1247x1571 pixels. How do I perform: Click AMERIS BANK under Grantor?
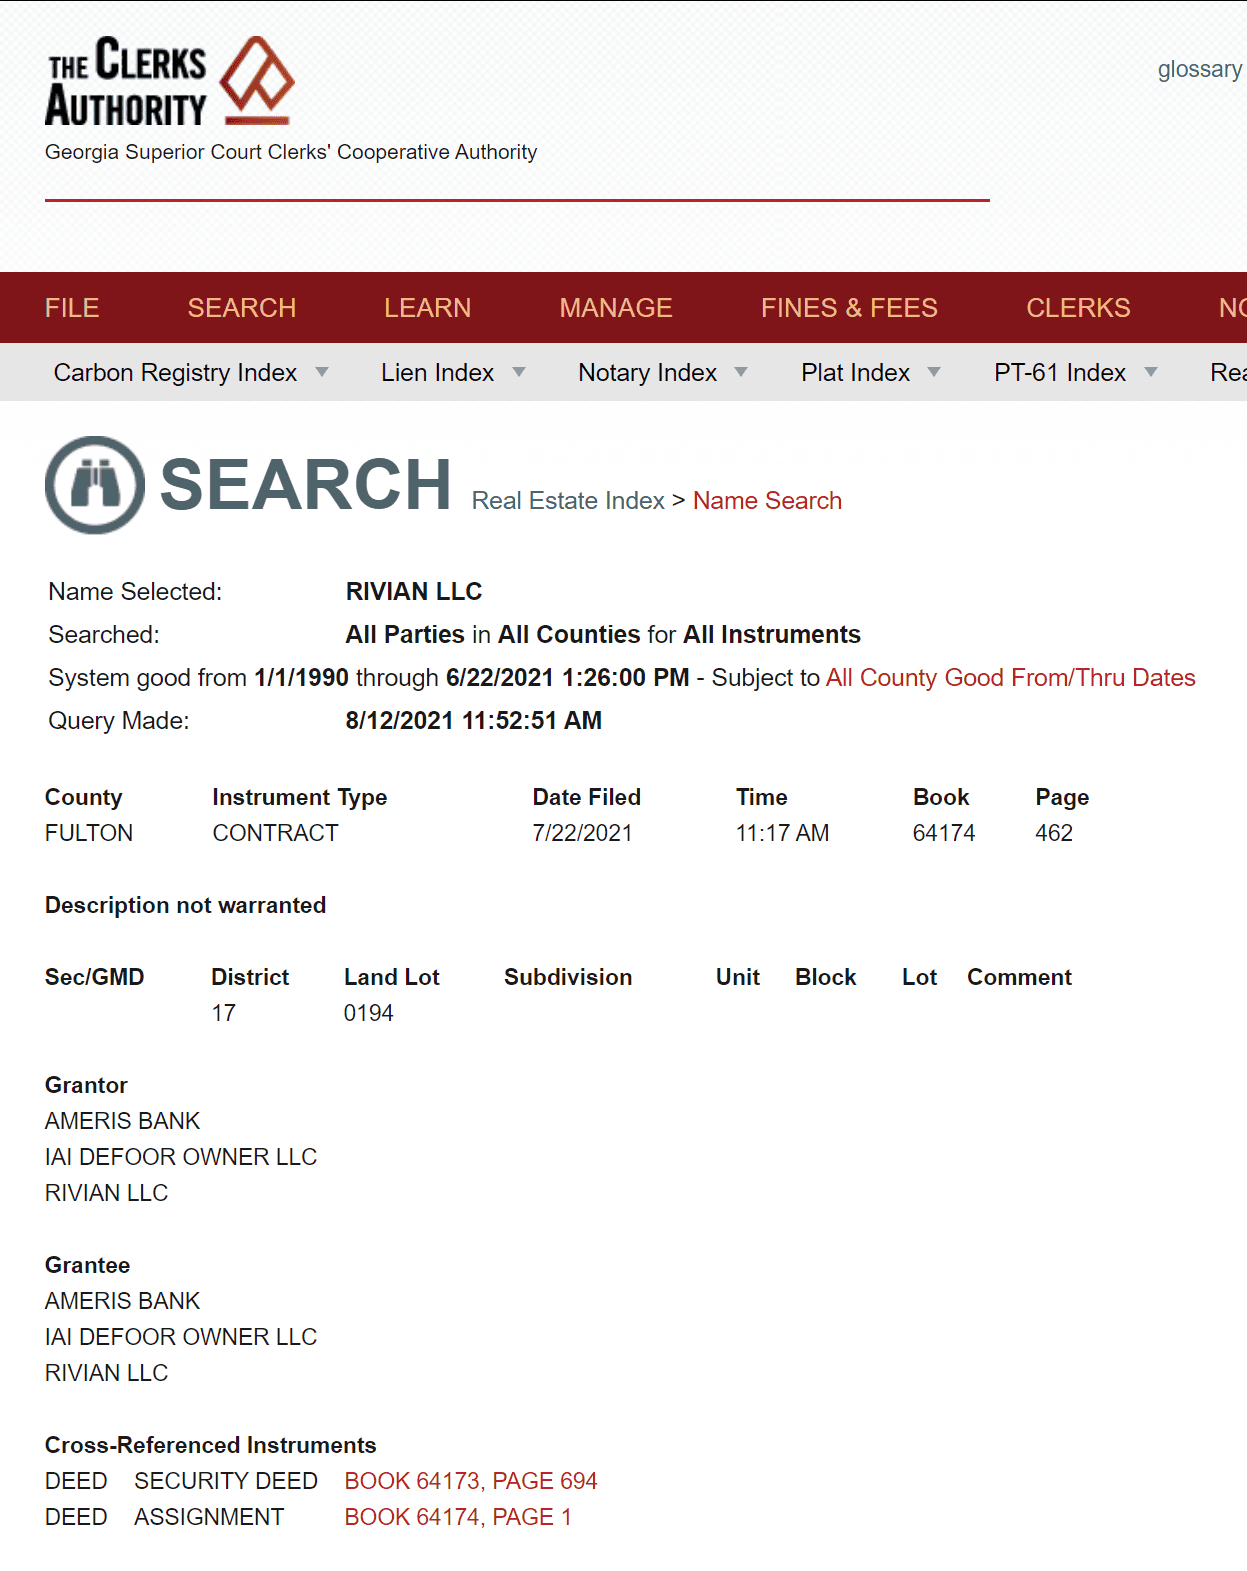[x=122, y=1121]
